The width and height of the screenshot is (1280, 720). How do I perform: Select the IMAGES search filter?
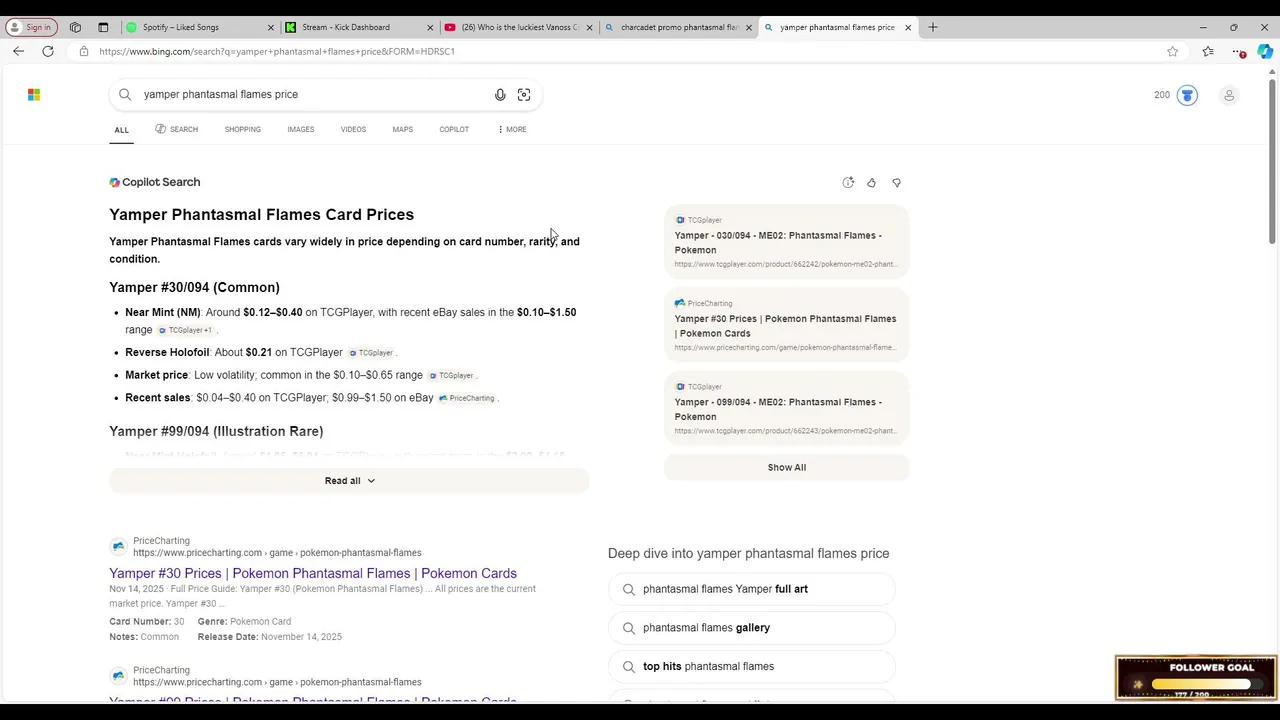point(301,129)
